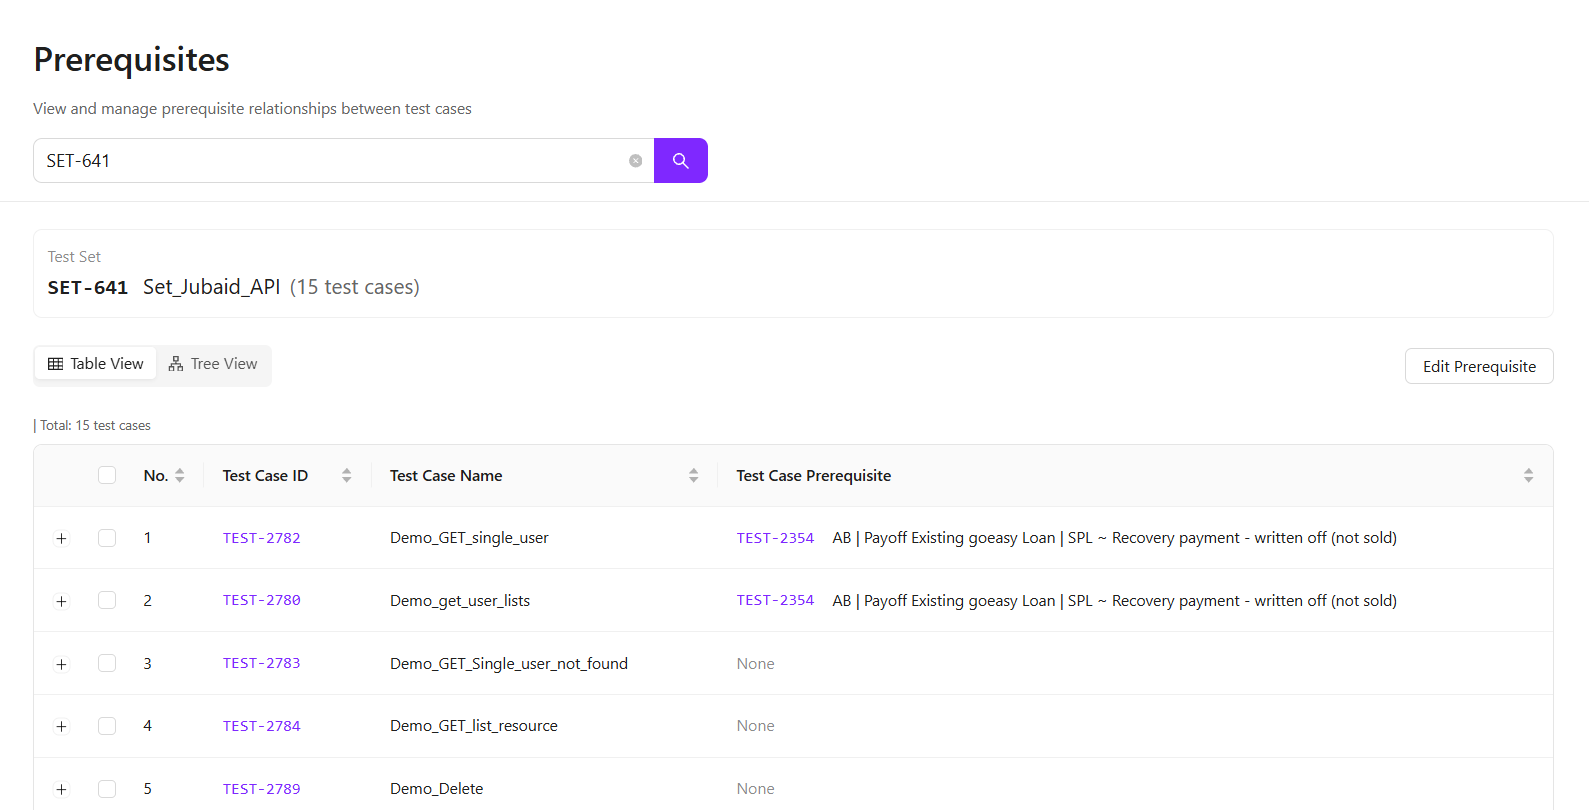This screenshot has height=810, width=1589.
Task: Toggle the select-all header checkbox
Action: pyautogui.click(x=107, y=476)
